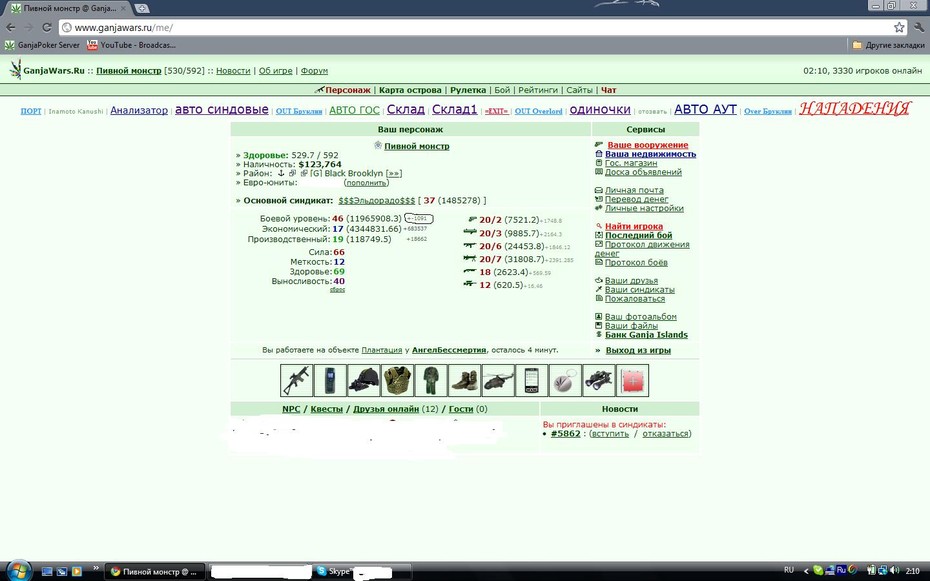Select the binoculars equipment icon
Image resolution: width=930 pixels, height=581 pixels.
599,381
